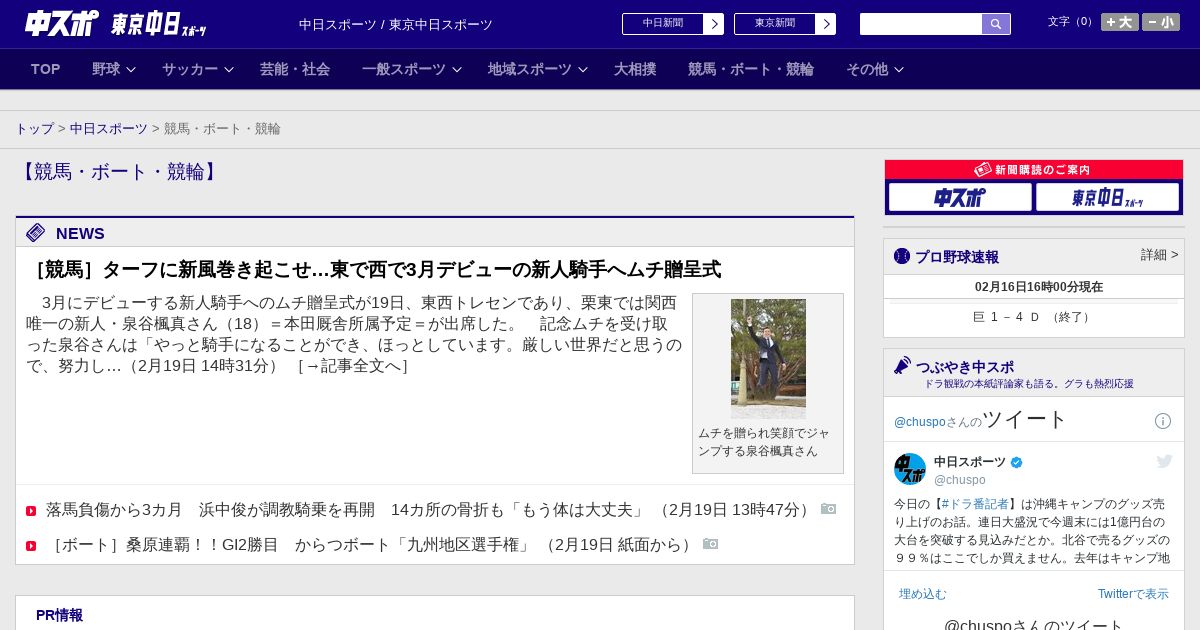This screenshot has height=630, width=1200.
Task: Open the 桑原連覇 GI2勝目 boat article
Action: point(372,545)
